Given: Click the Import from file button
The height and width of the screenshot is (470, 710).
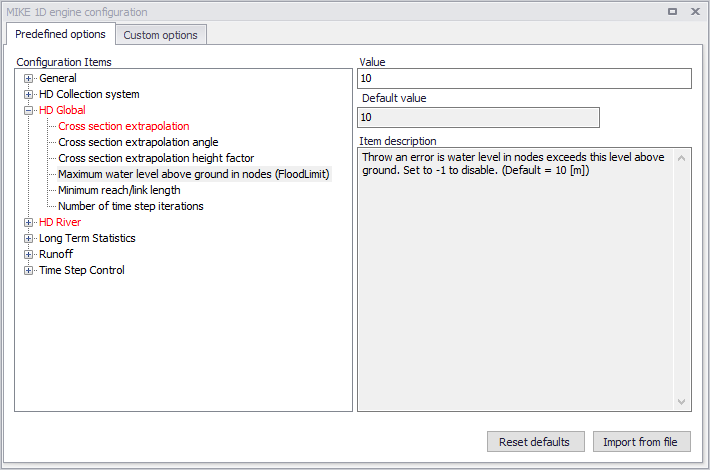Looking at the screenshot, I should tap(641, 441).
